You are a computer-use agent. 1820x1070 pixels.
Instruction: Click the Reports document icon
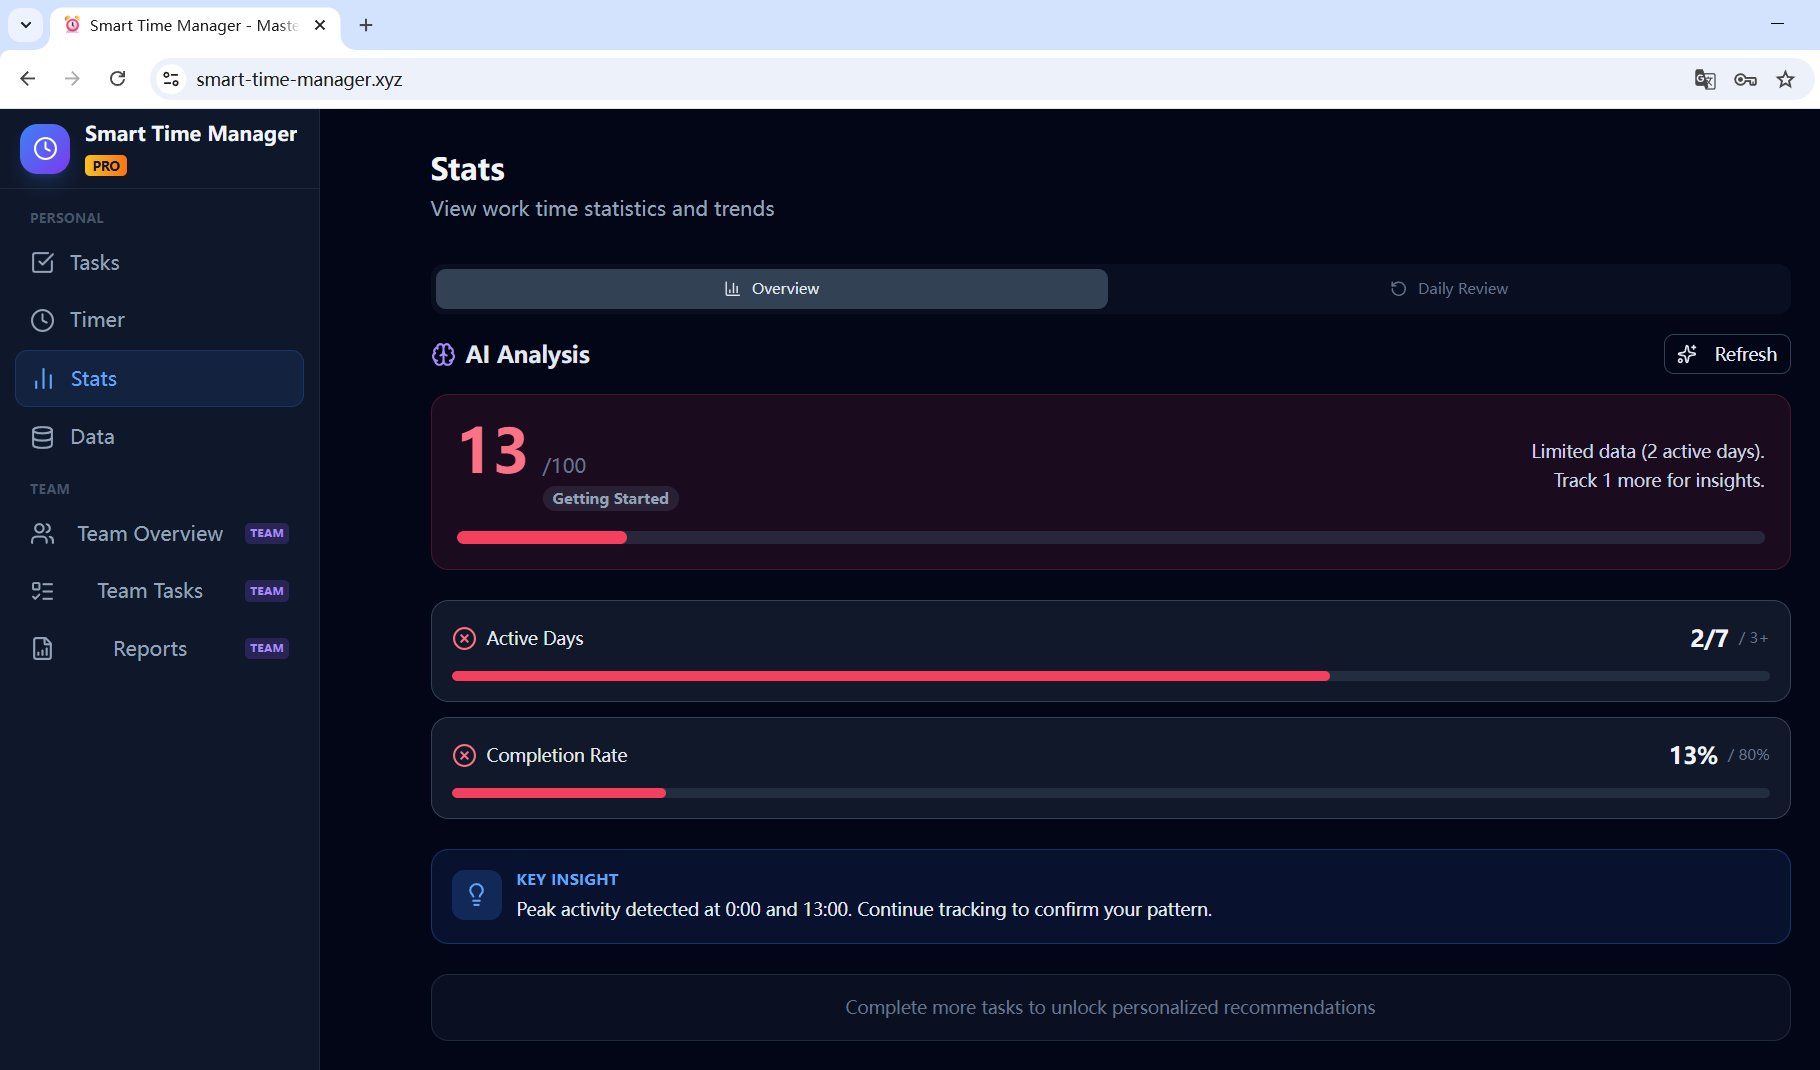(43, 648)
